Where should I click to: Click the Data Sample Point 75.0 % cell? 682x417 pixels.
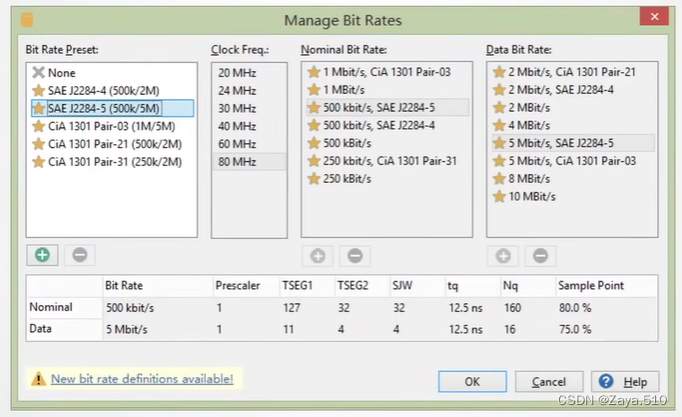[x=606, y=329]
